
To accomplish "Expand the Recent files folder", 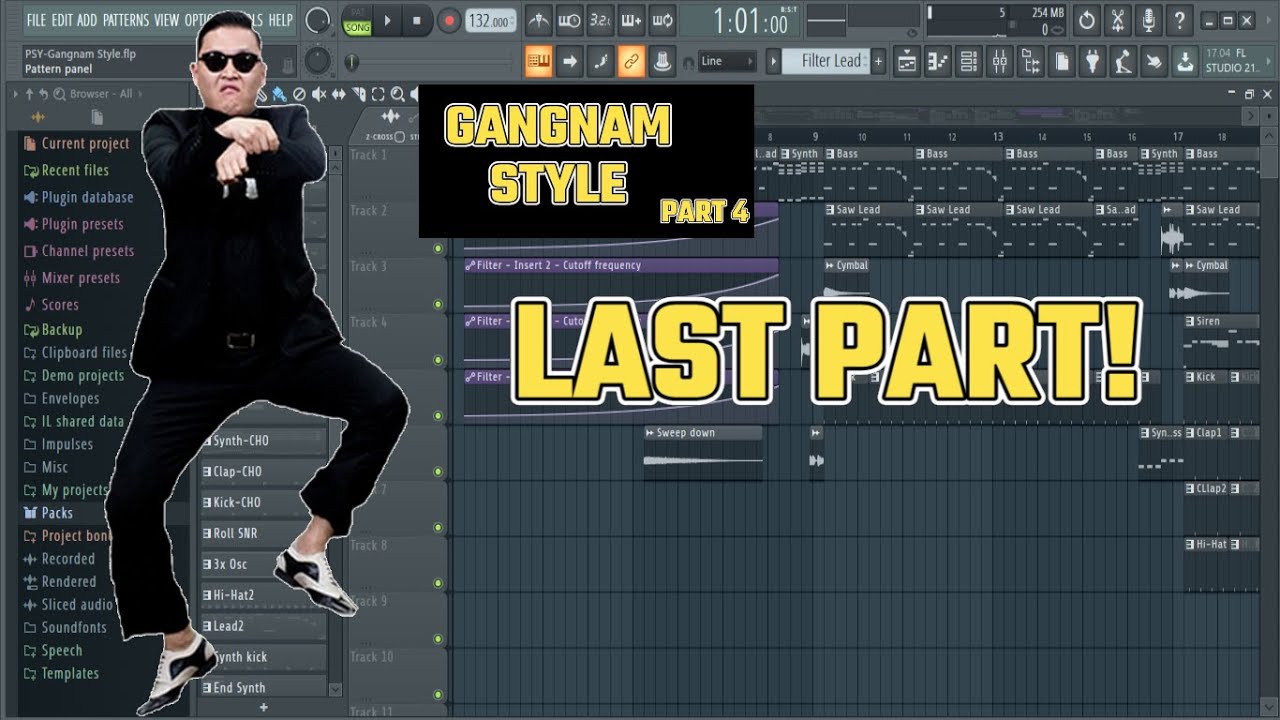I will [66, 170].
